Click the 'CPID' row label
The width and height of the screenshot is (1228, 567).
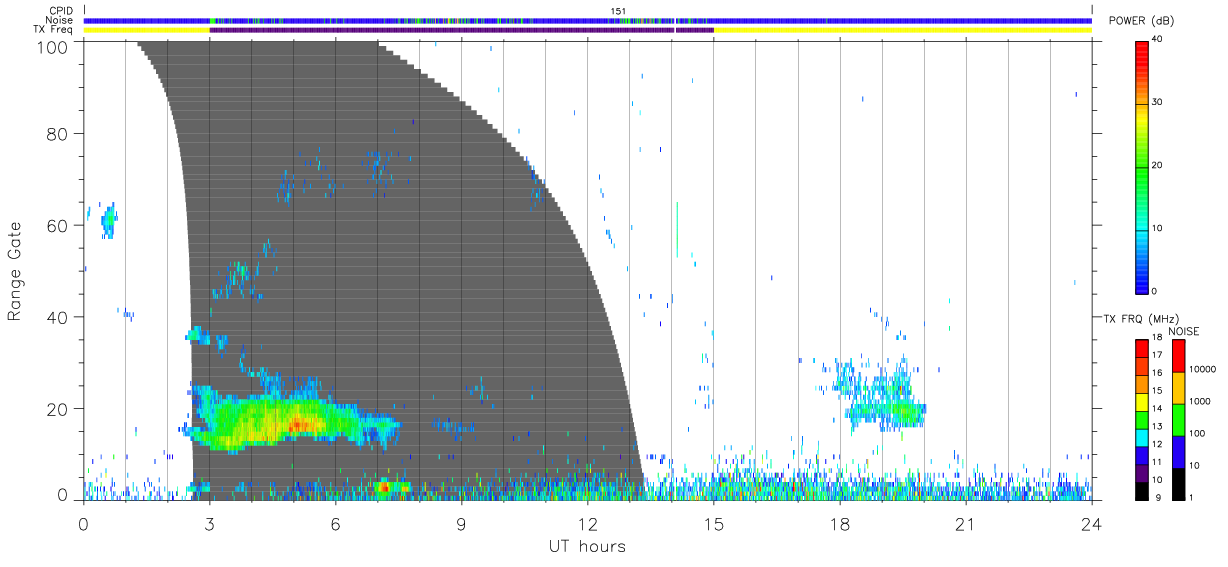click(61, 11)
